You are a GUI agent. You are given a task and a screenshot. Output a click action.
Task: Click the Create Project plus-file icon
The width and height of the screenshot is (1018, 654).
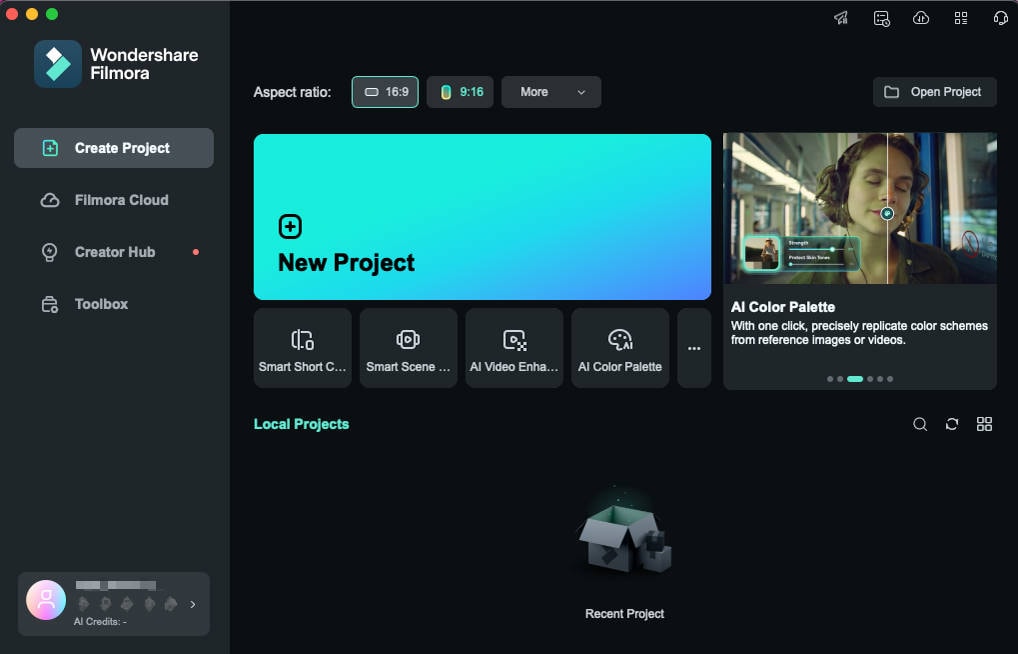pyautogui.click(x=50, y=148)
